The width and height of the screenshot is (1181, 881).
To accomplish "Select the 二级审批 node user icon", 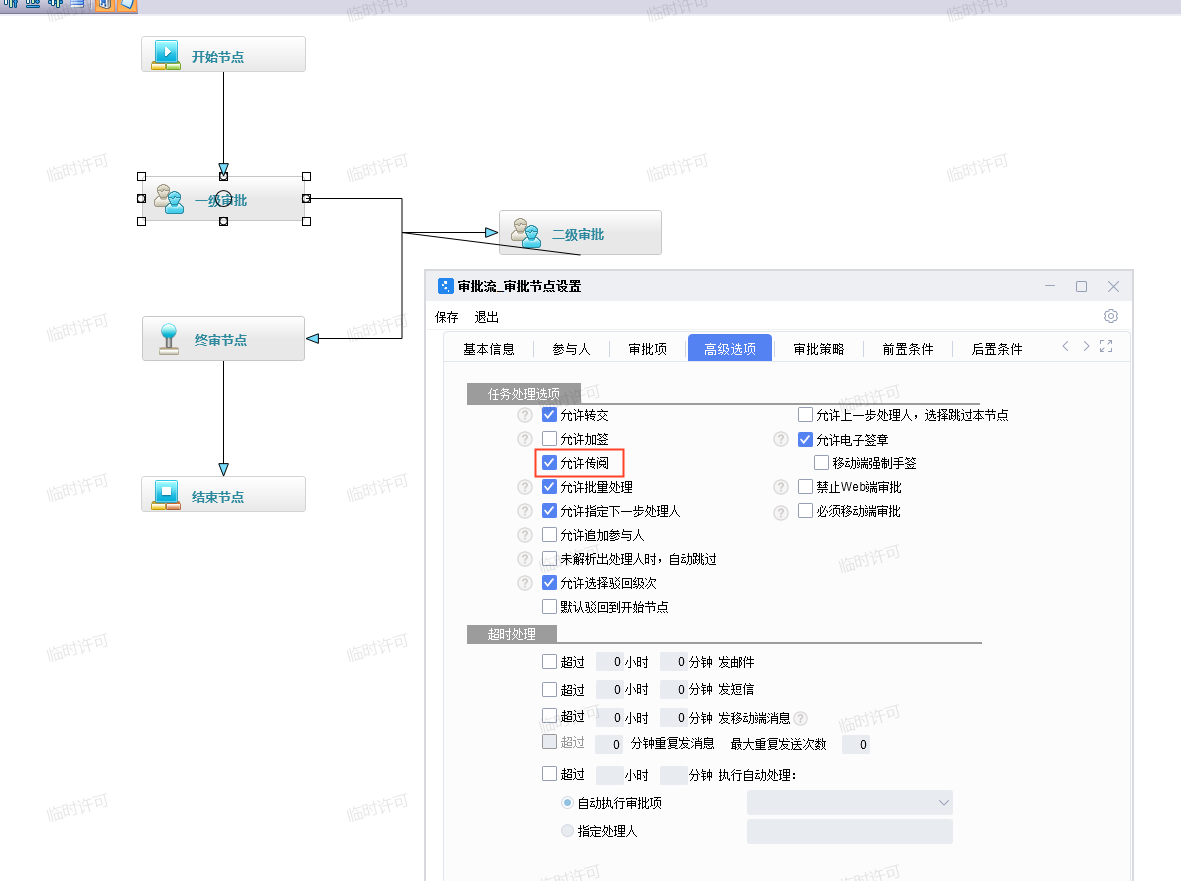I will 525,233.
